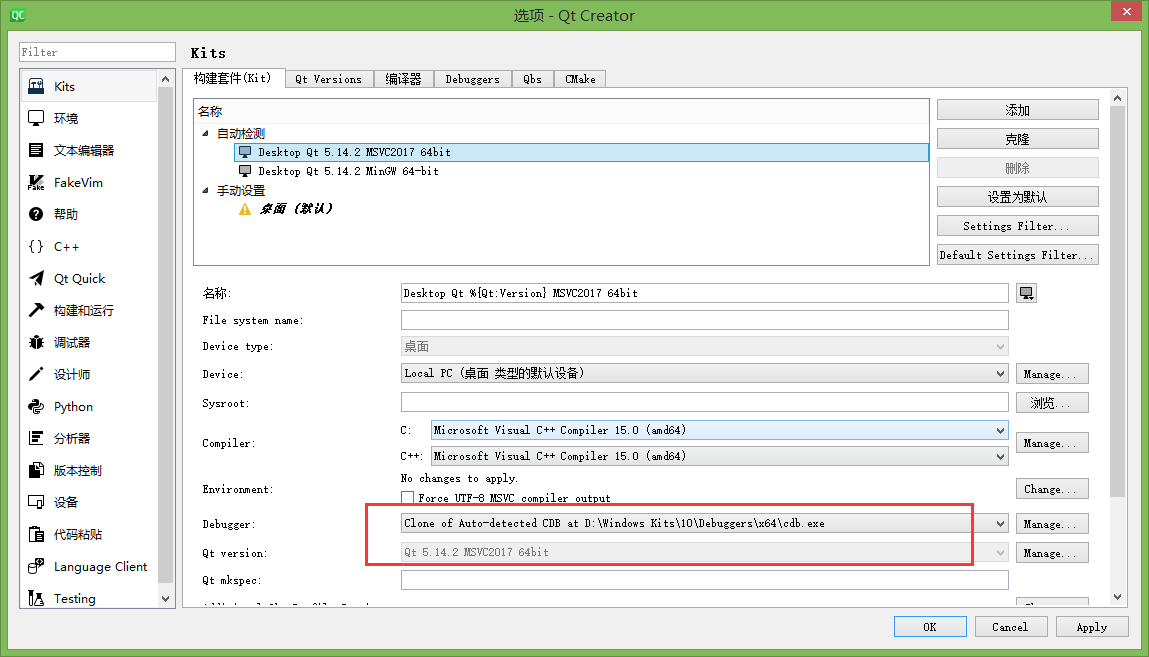
Task: Open the 帮助 question mark icon
Action: (36, 214)
